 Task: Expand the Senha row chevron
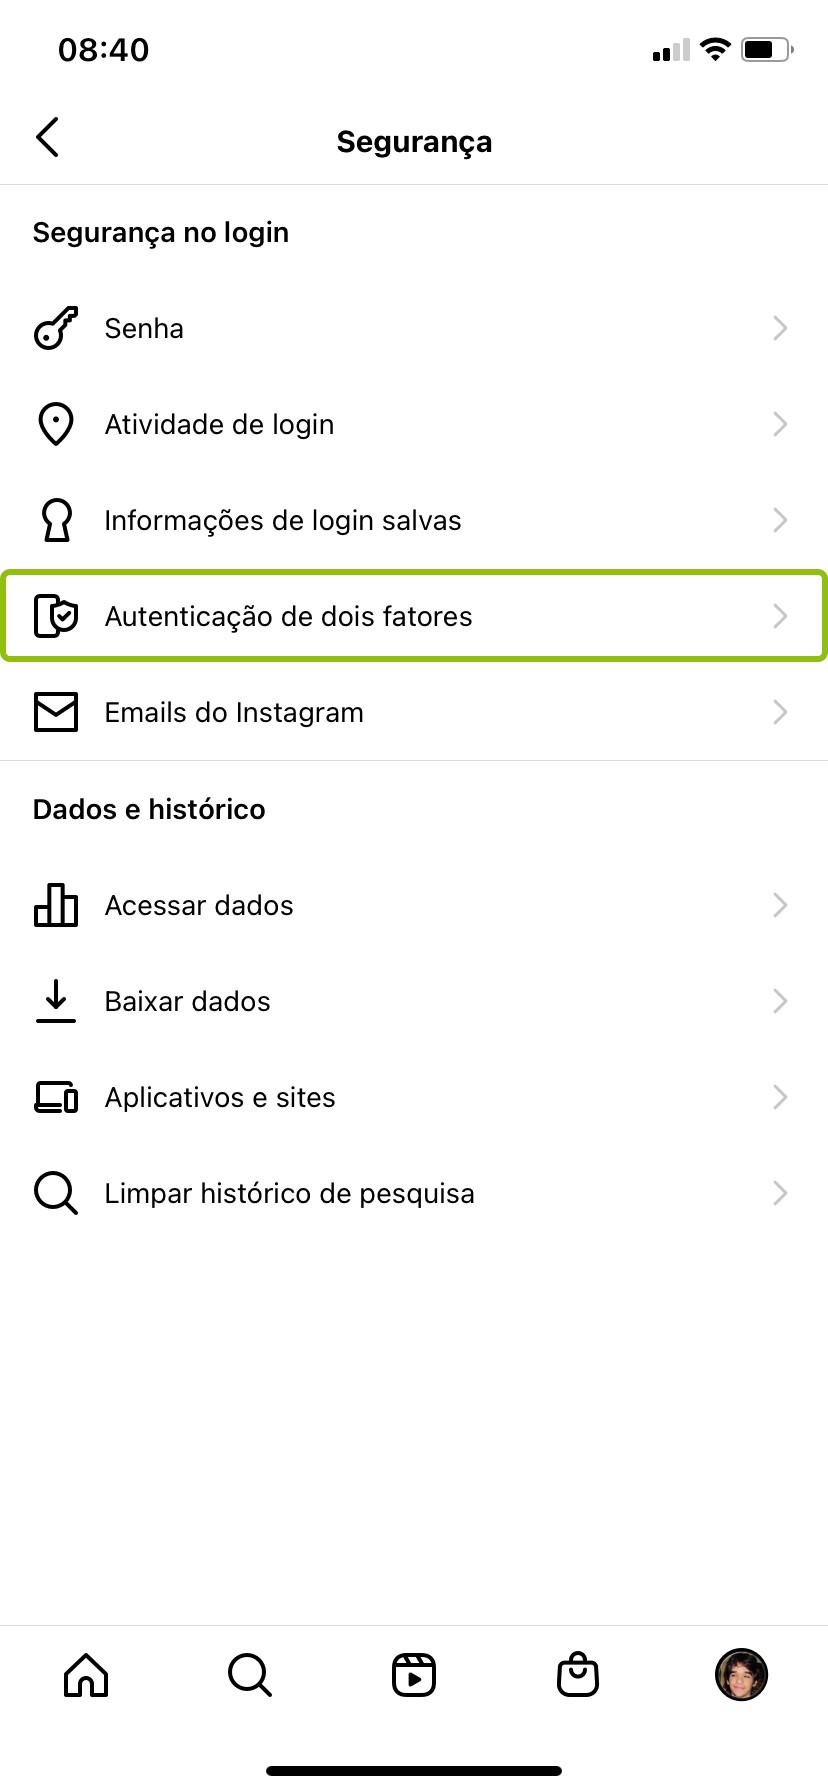click(780, 328)
